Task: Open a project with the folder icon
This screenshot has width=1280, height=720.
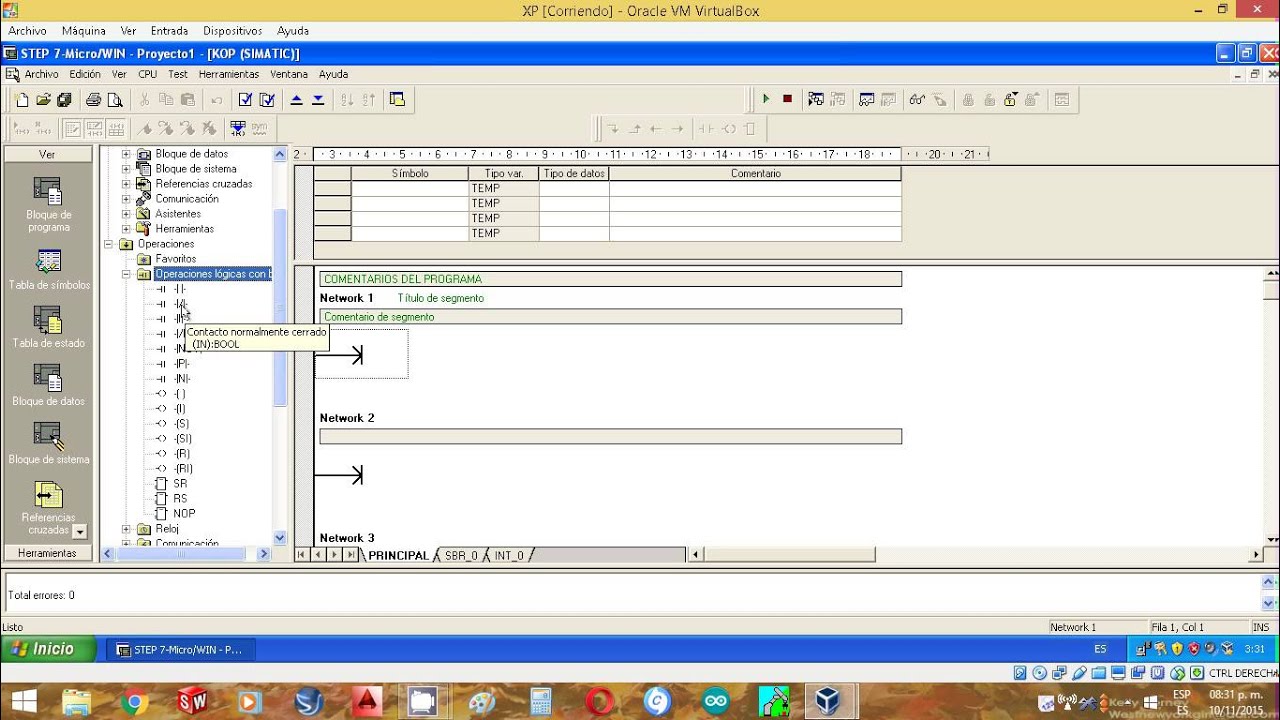Action: pos(43,99)
